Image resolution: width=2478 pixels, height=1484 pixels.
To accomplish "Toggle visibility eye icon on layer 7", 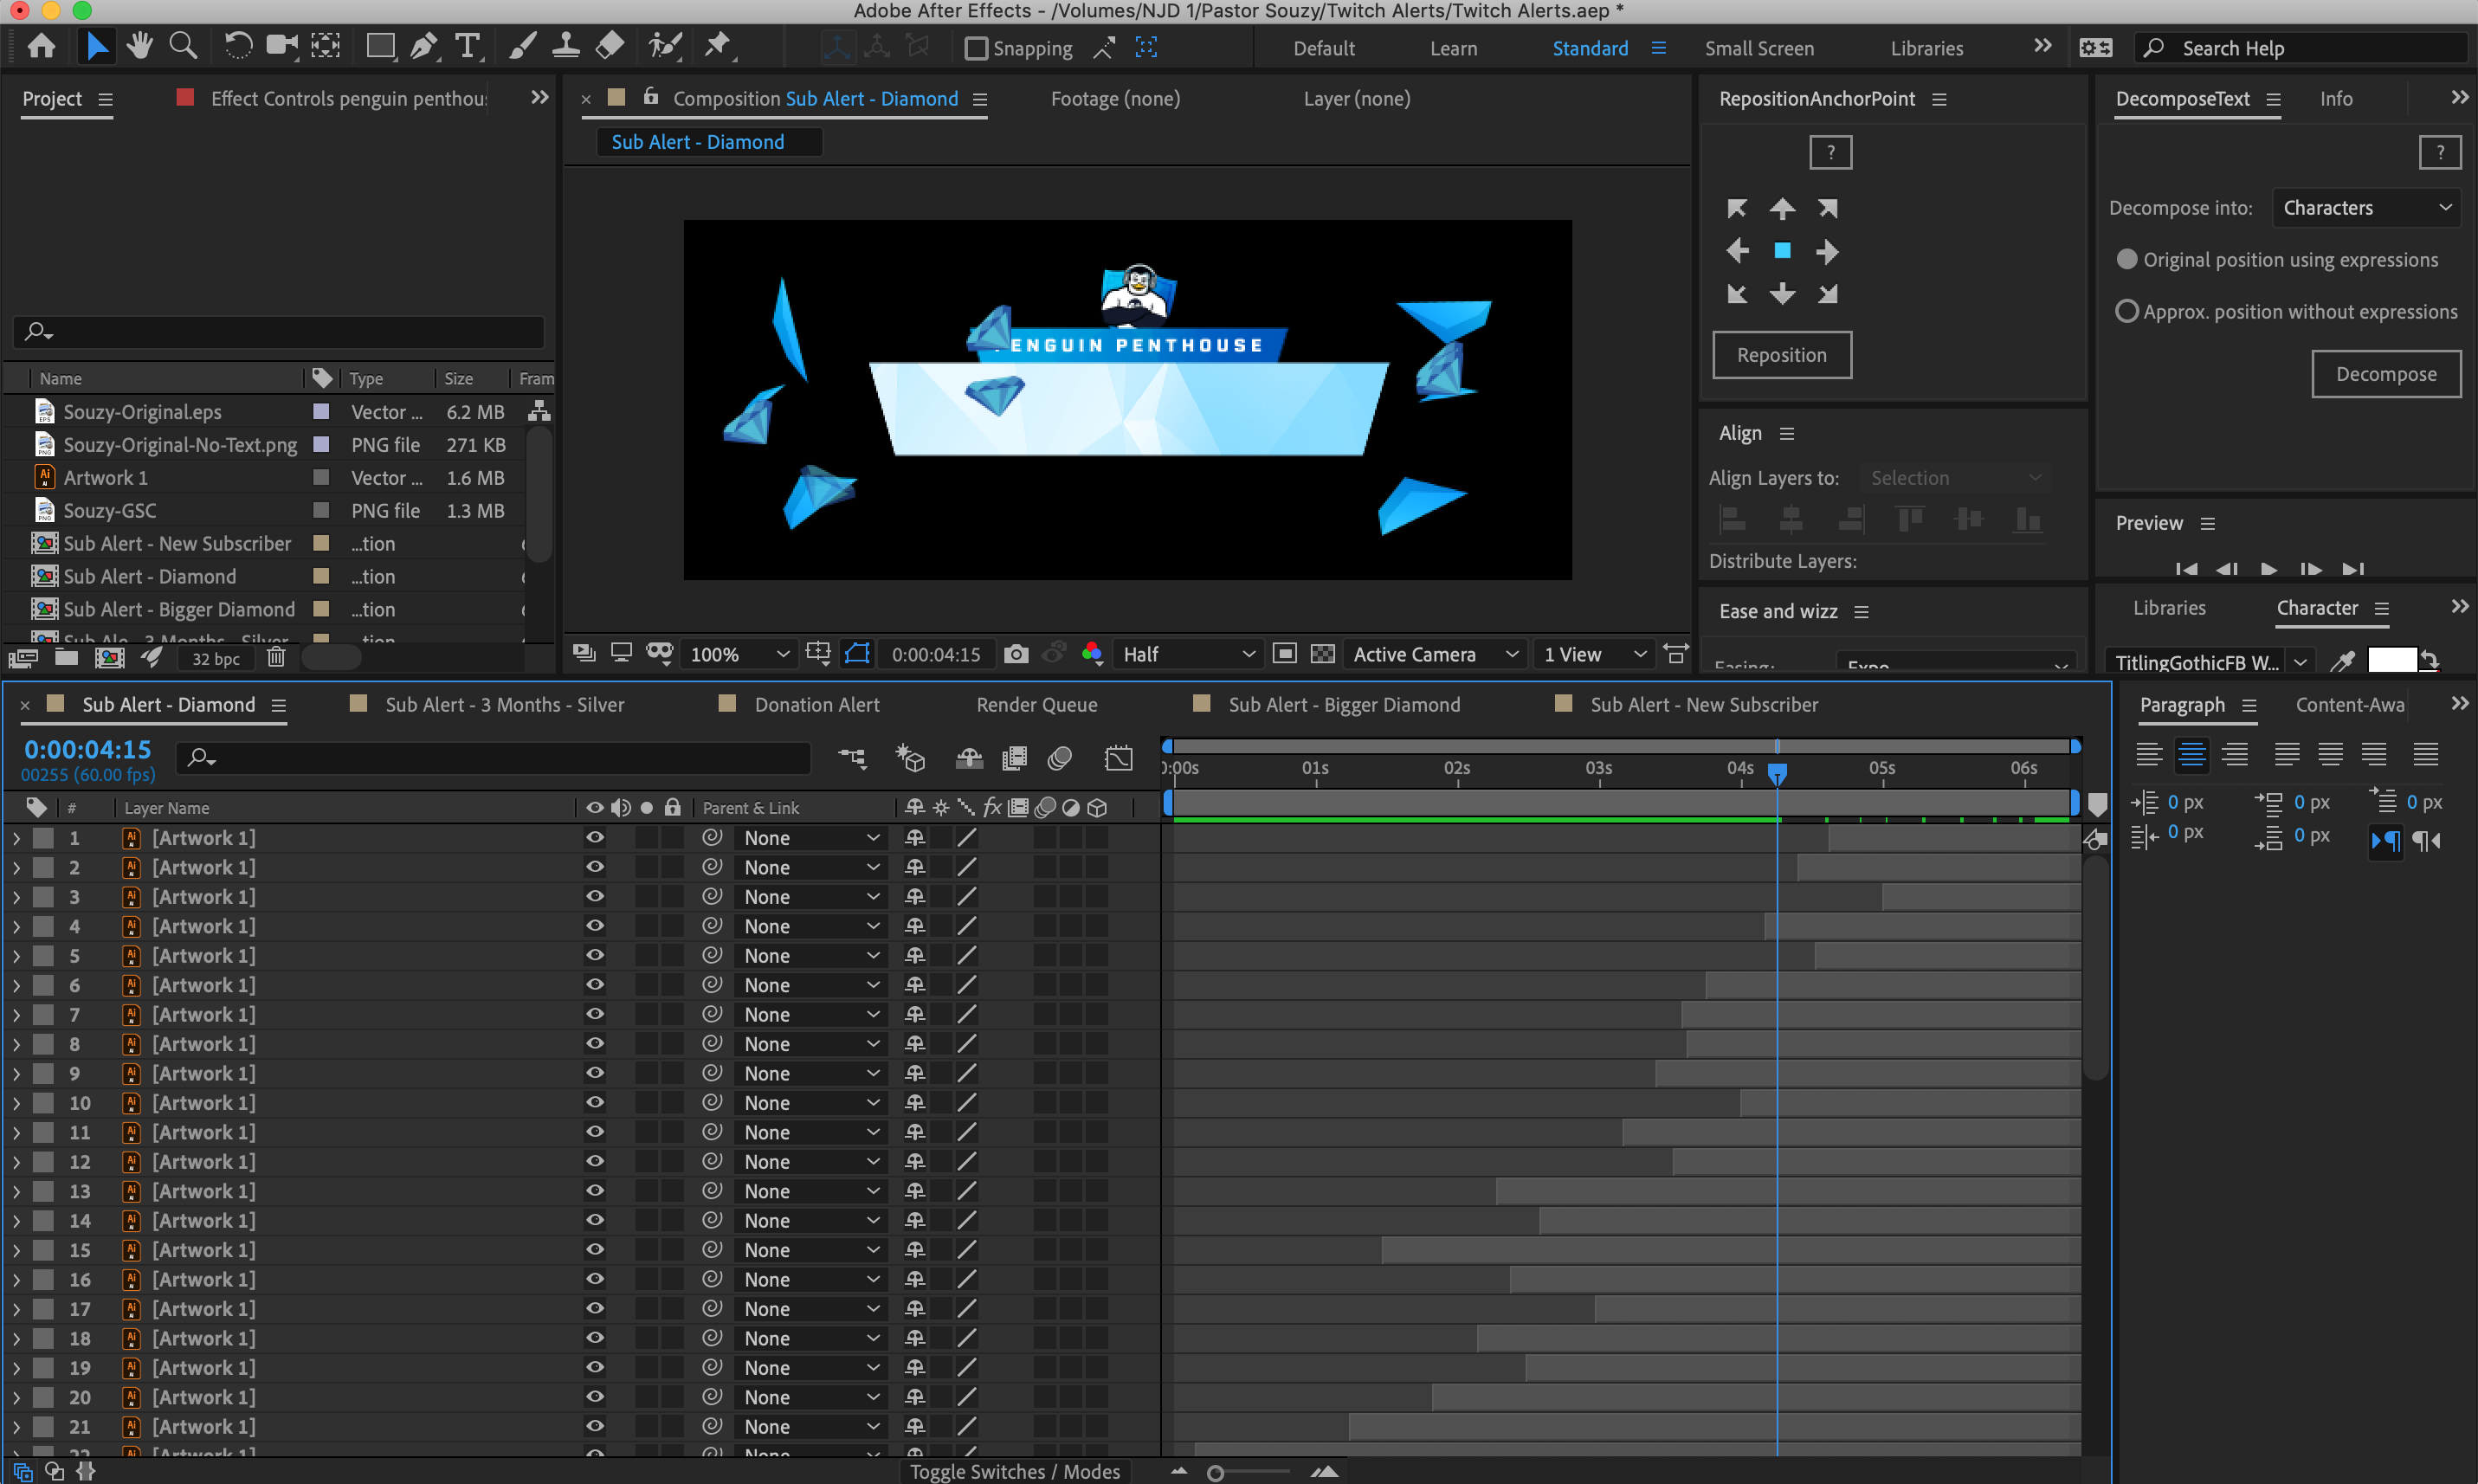I will click(595, 1014).
